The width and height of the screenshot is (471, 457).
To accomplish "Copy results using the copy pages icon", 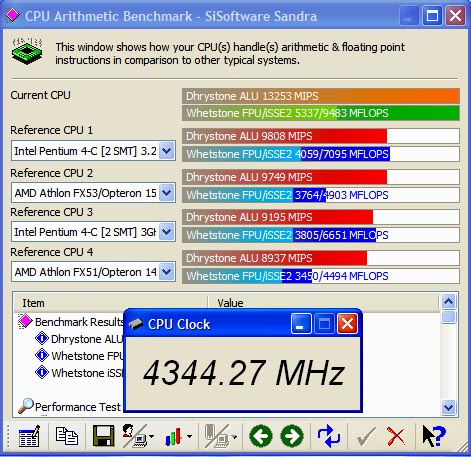I will pyautogui.click(x=67, y=436).
